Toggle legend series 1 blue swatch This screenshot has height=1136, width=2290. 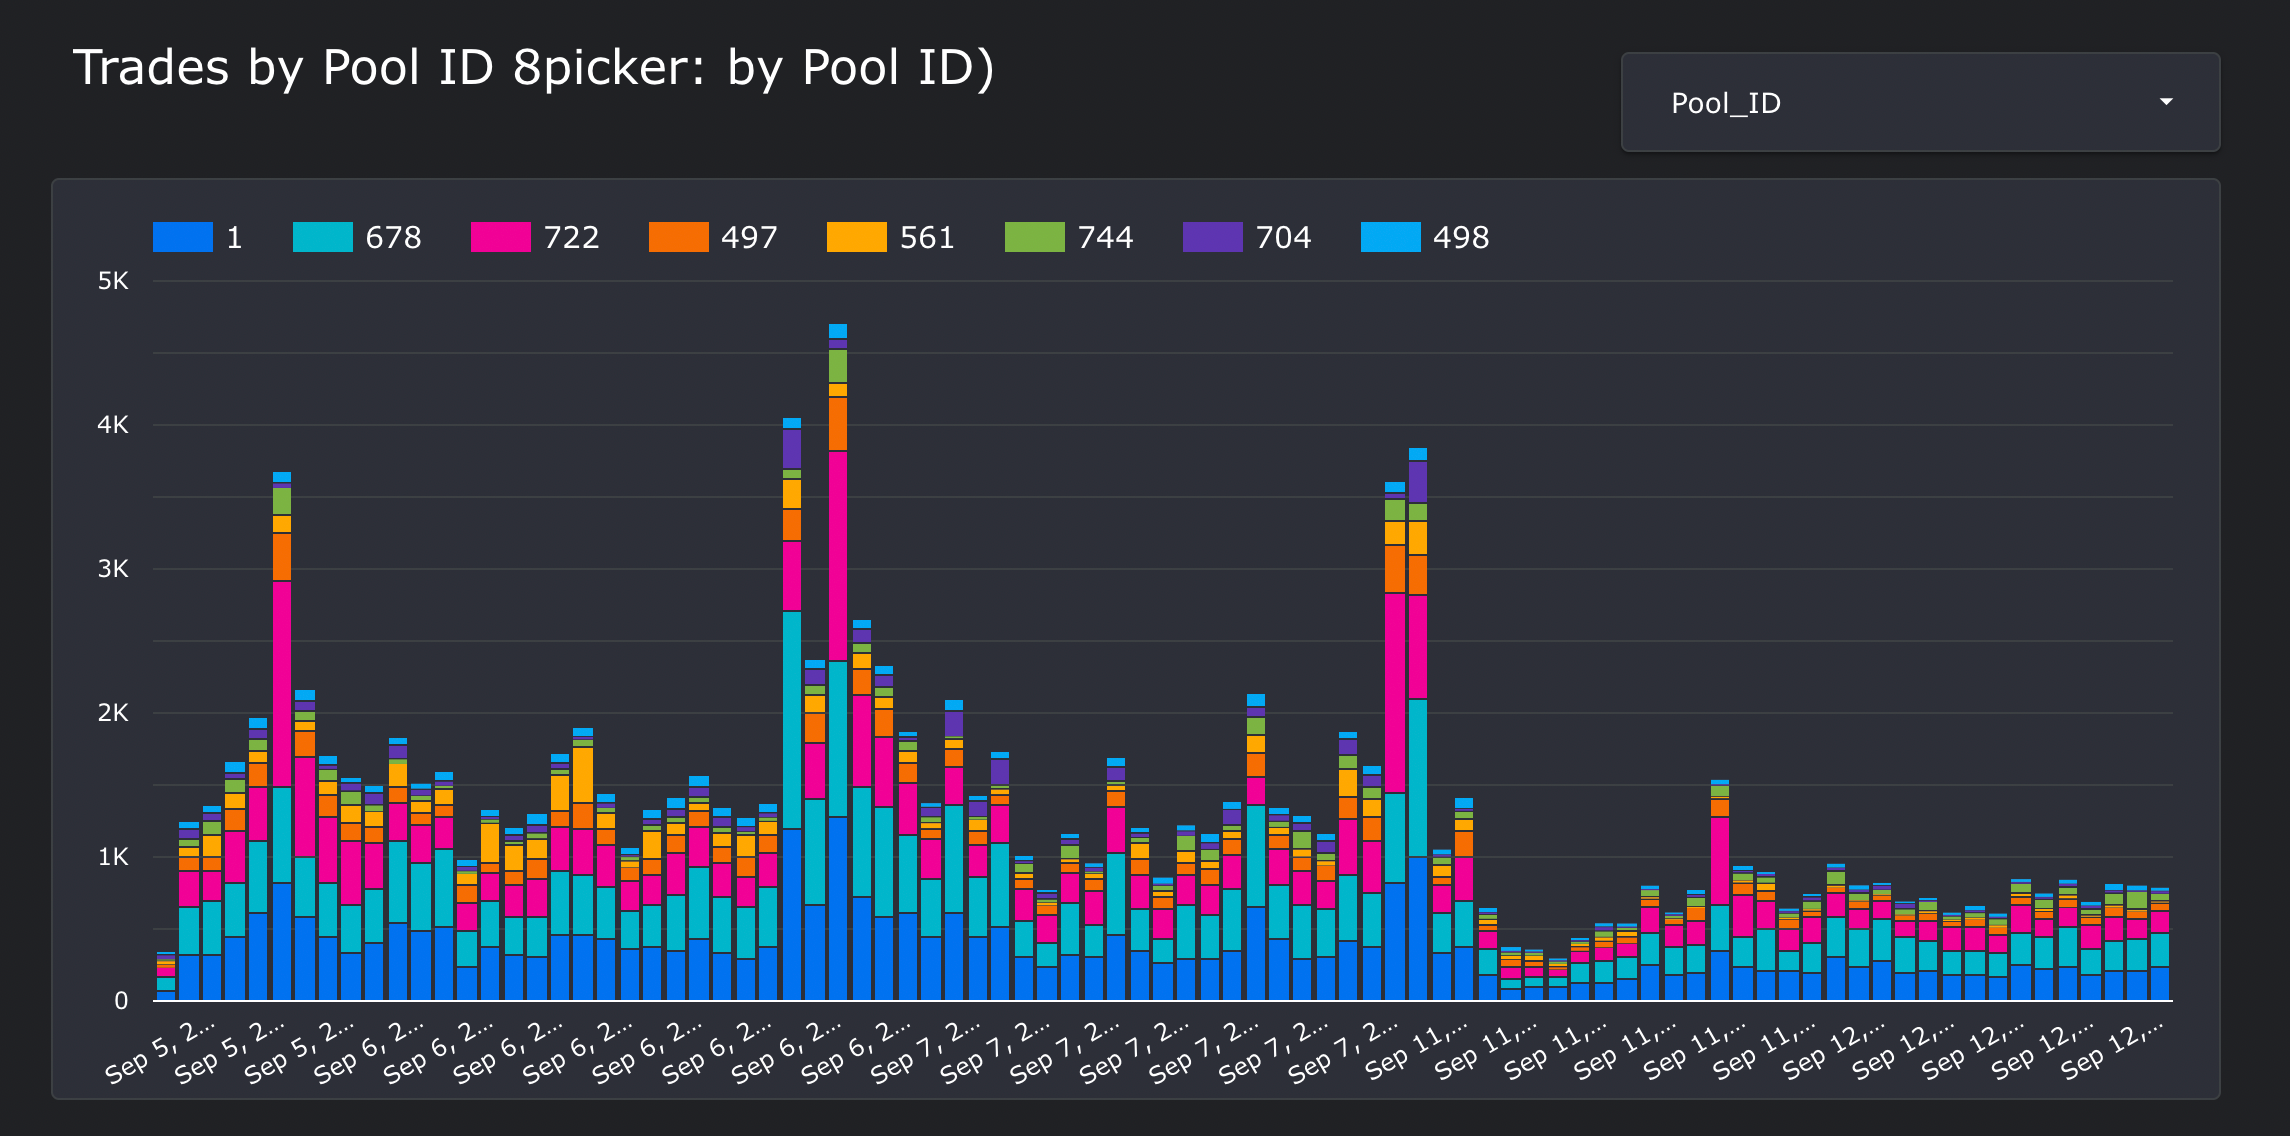(183, 237)
